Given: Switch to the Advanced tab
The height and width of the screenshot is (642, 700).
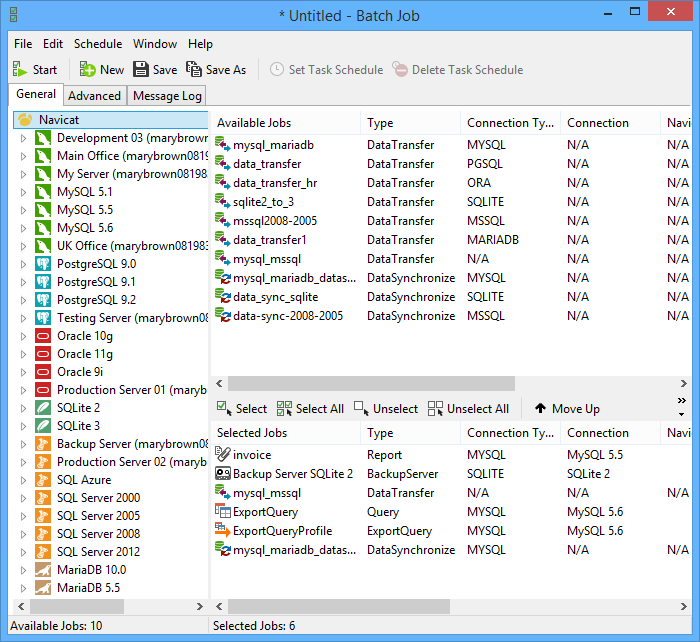Looking at the screenshot, I should (95, 96).
